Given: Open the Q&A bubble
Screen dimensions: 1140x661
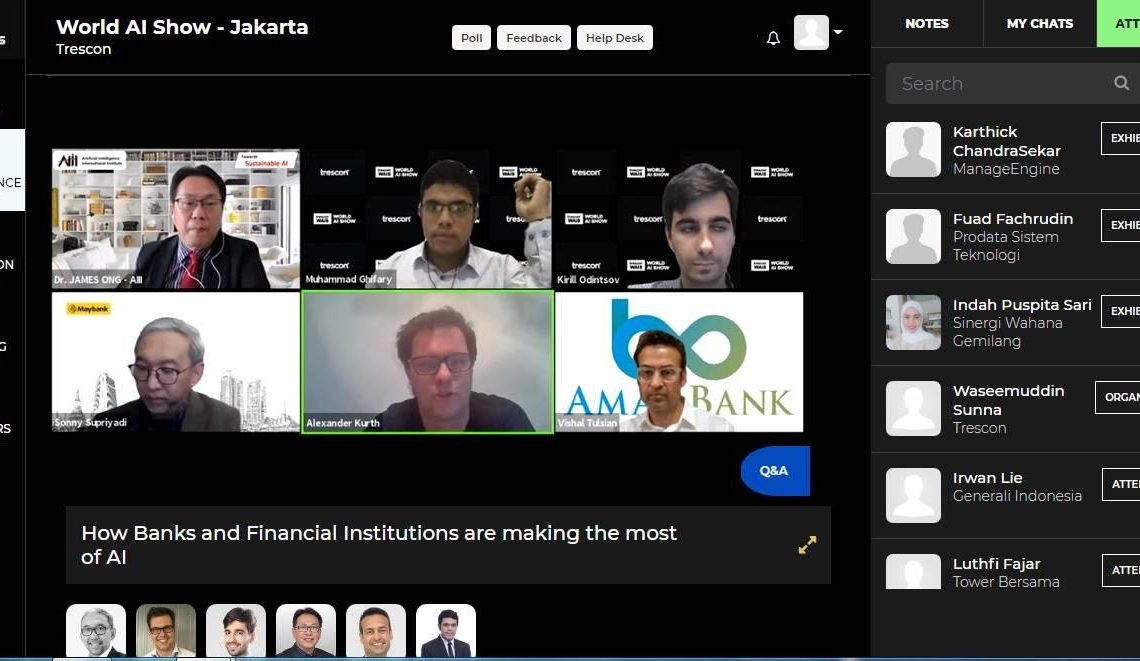Looking at the screenshot, I should [775, 470].
